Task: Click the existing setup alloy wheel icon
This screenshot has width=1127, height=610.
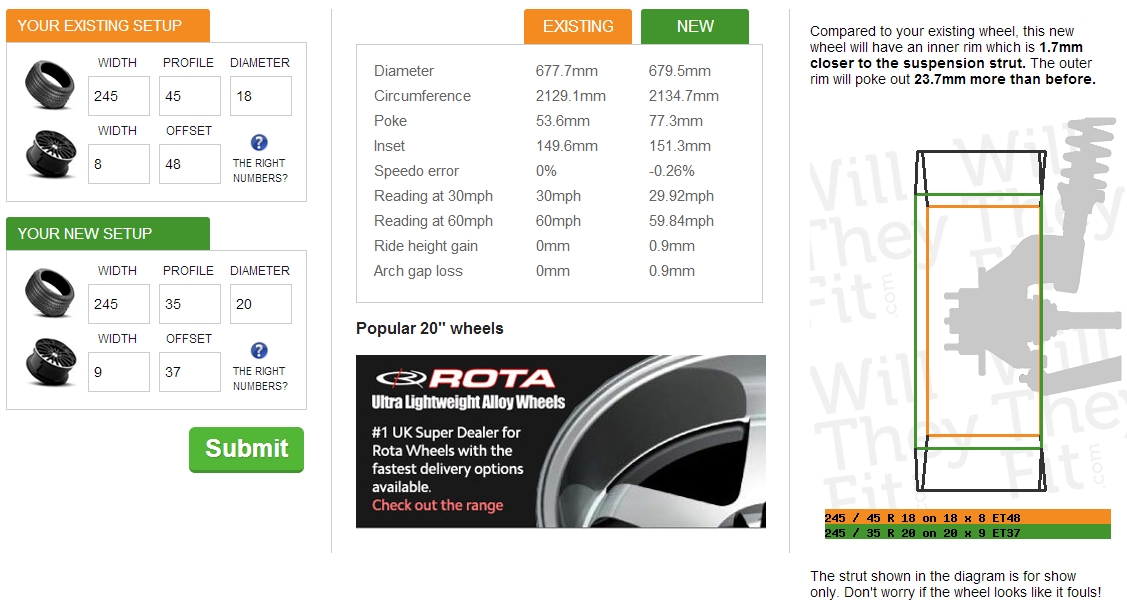Action: 50,154
